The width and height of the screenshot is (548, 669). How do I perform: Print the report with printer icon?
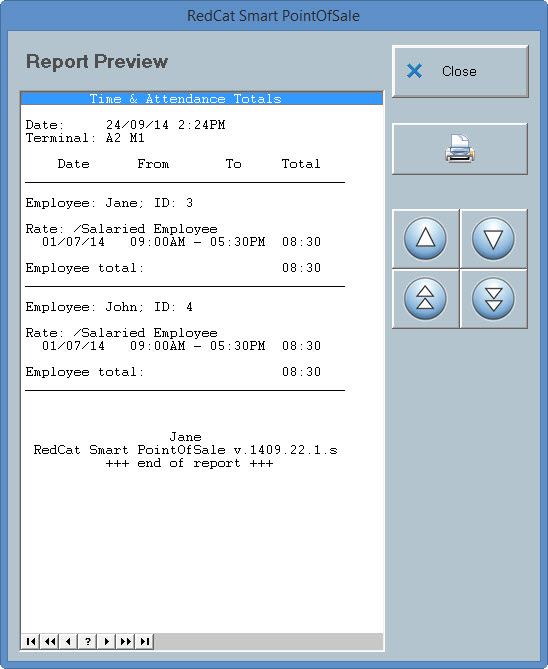click(460, 149)
